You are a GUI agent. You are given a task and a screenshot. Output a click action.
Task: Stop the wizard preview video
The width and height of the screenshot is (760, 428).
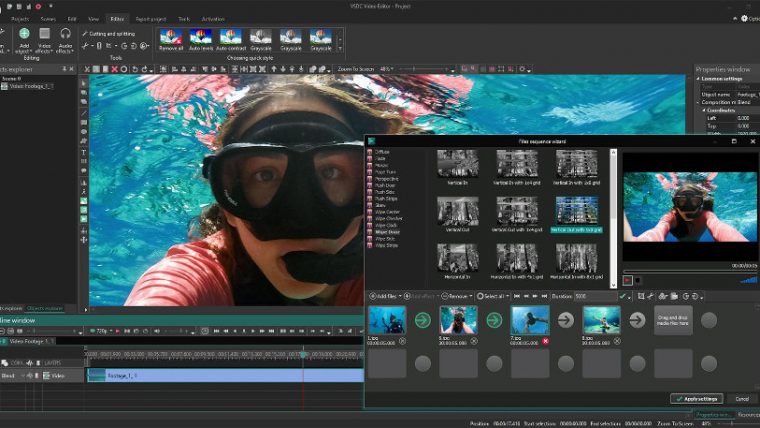pos(638,280)
